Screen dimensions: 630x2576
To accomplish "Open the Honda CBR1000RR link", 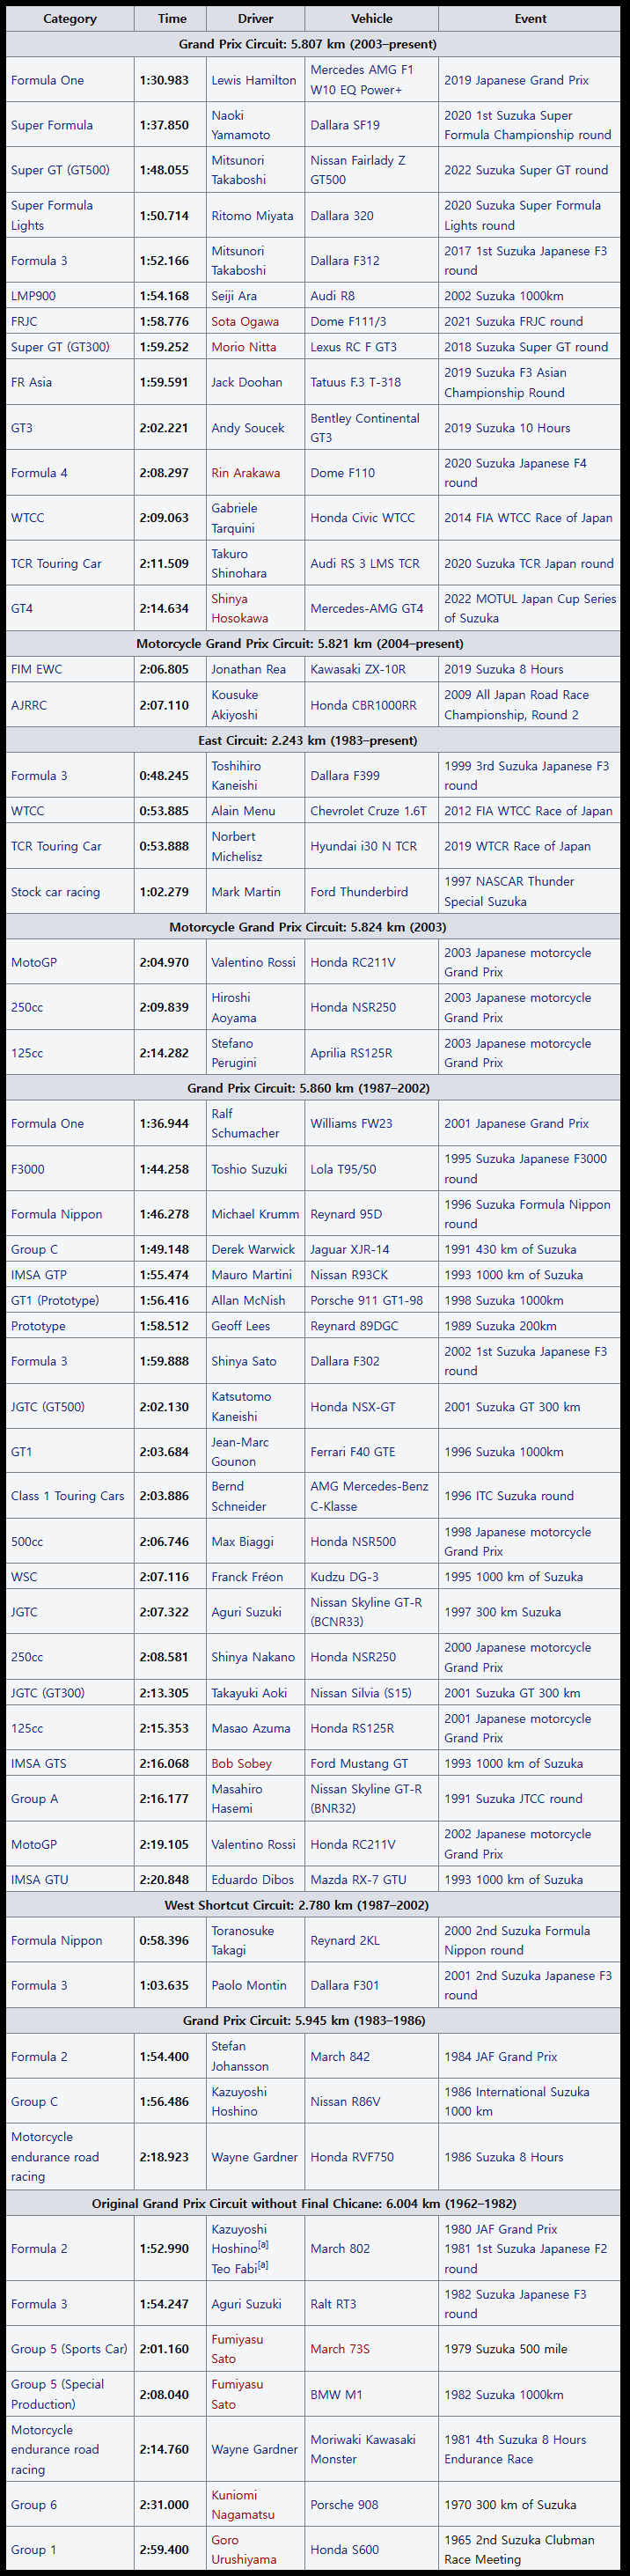I will coord(363,705).
